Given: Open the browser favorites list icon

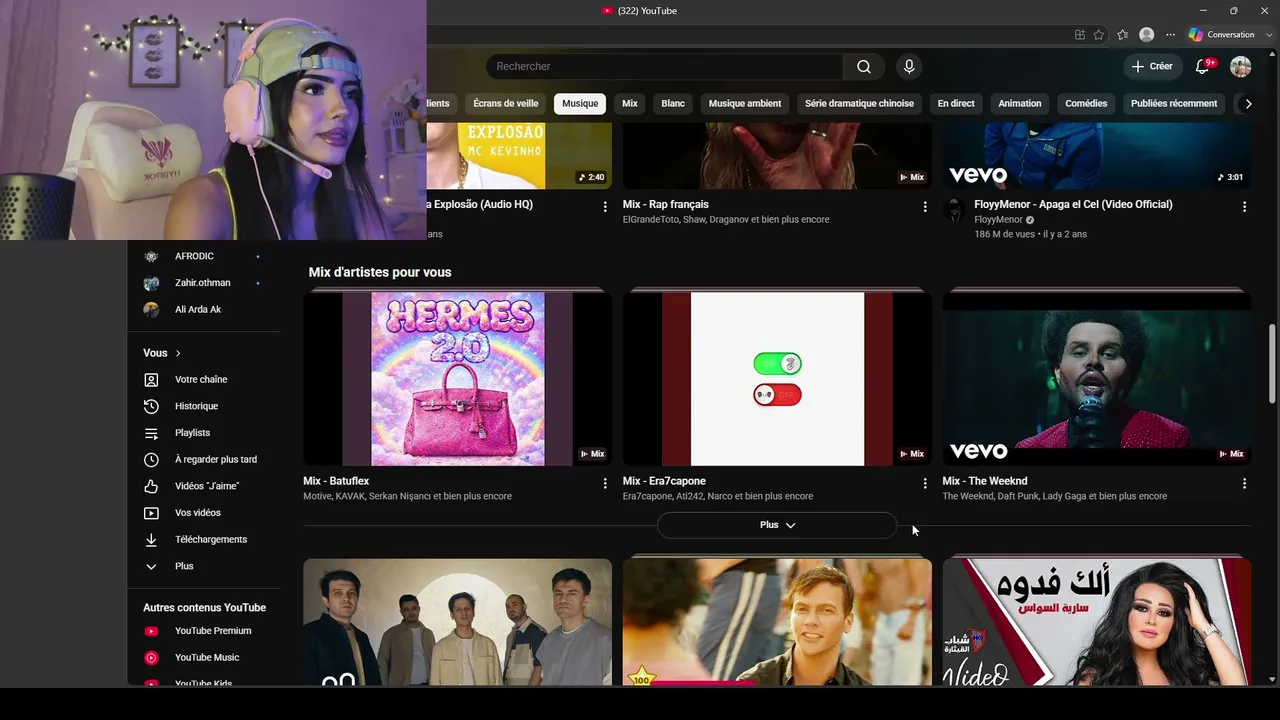Looking at the screenshot, I should [1123, 35].
